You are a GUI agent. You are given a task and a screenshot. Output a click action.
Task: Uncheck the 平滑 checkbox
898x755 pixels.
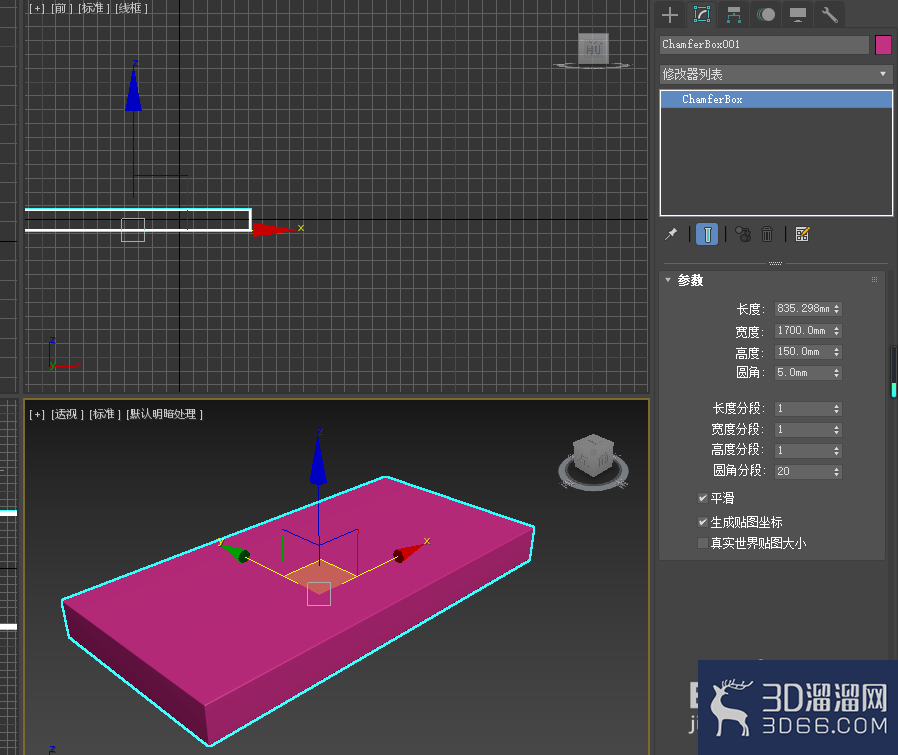pos(703,498)
